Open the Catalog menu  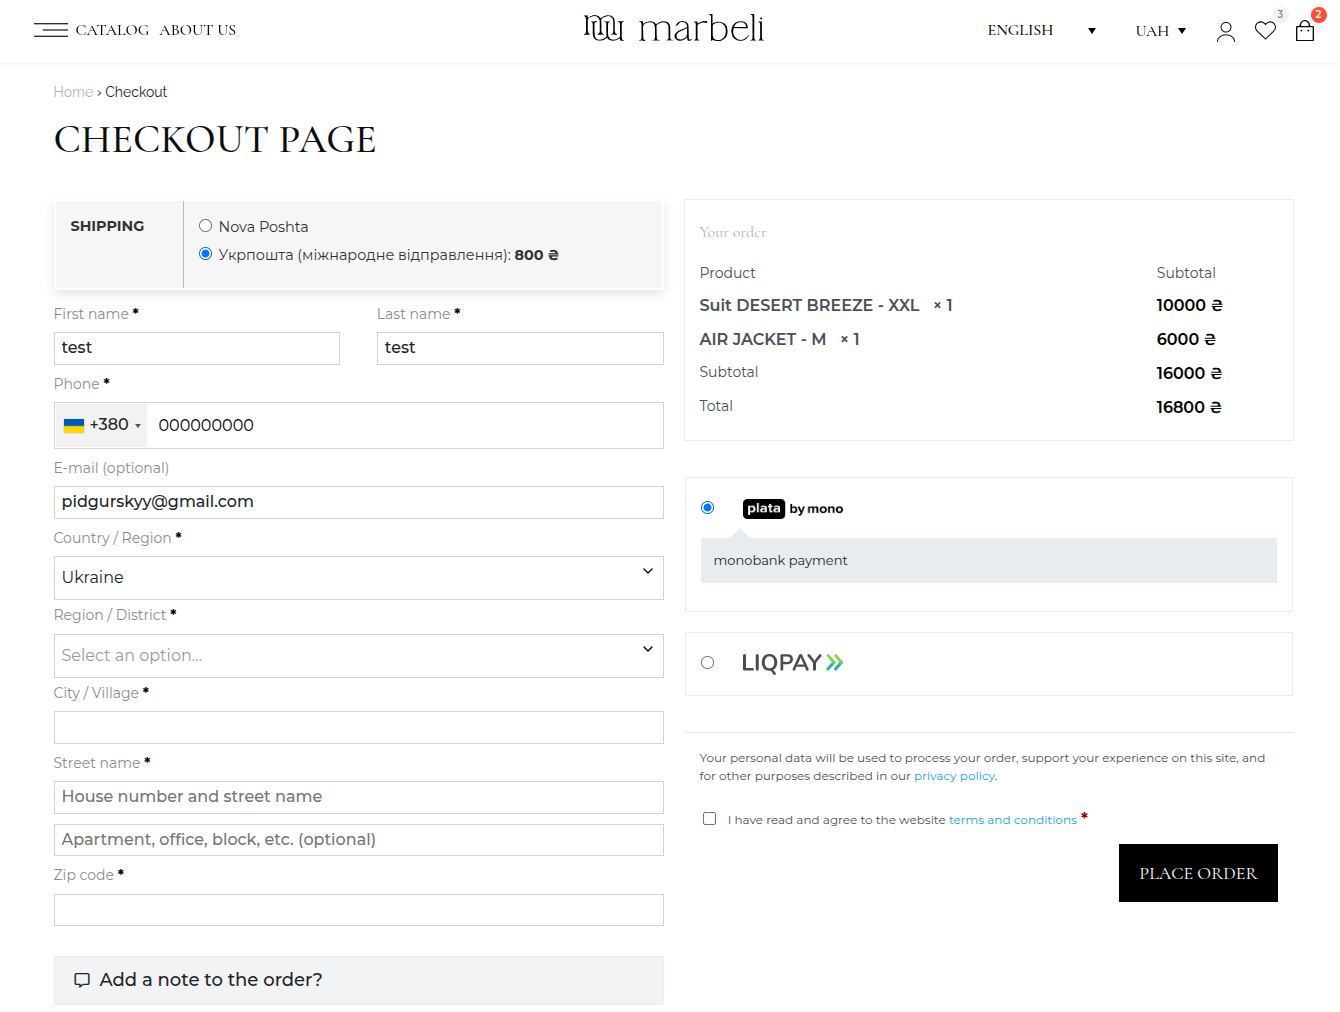pos(112,30)
